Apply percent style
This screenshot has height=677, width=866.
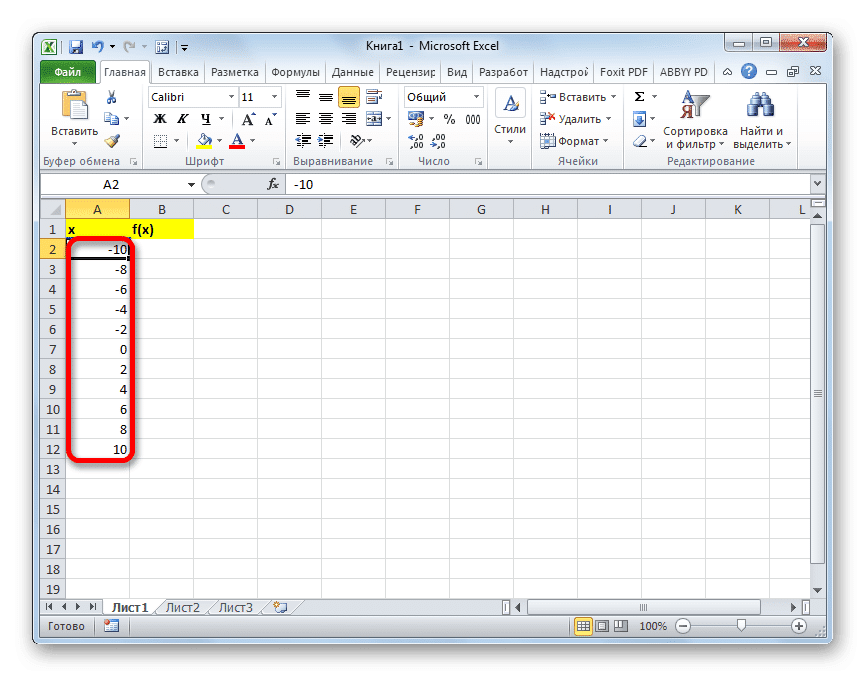(x=450, y=119)
